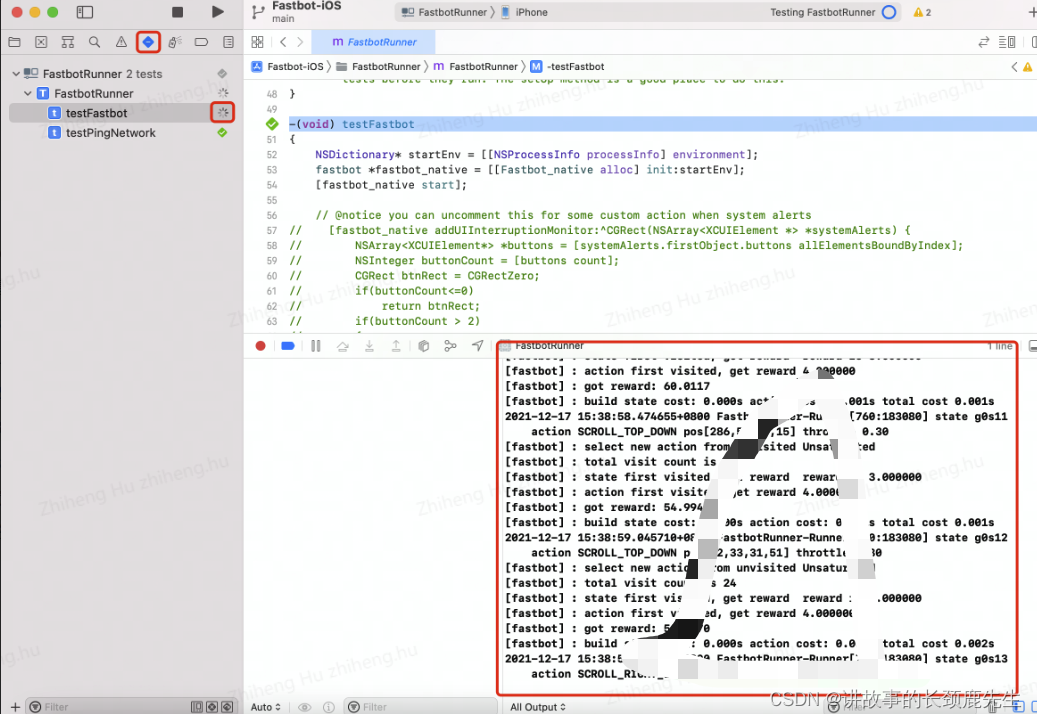Click the testFastbot running status indicator
Screen dimensions: 1037x718
click(223, 112)
